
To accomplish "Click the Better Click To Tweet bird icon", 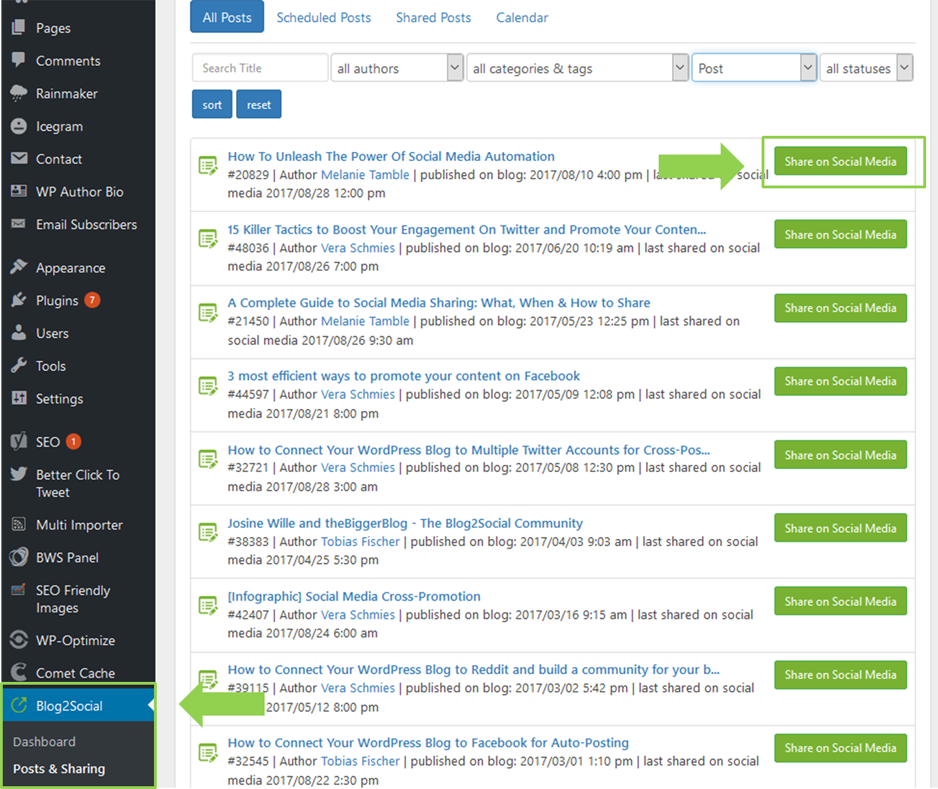I will point(19,474).
